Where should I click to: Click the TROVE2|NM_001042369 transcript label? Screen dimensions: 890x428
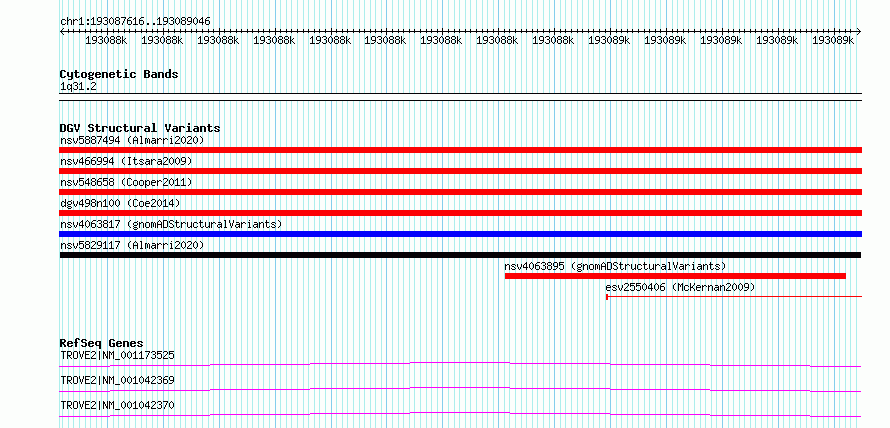click(117, 380)
